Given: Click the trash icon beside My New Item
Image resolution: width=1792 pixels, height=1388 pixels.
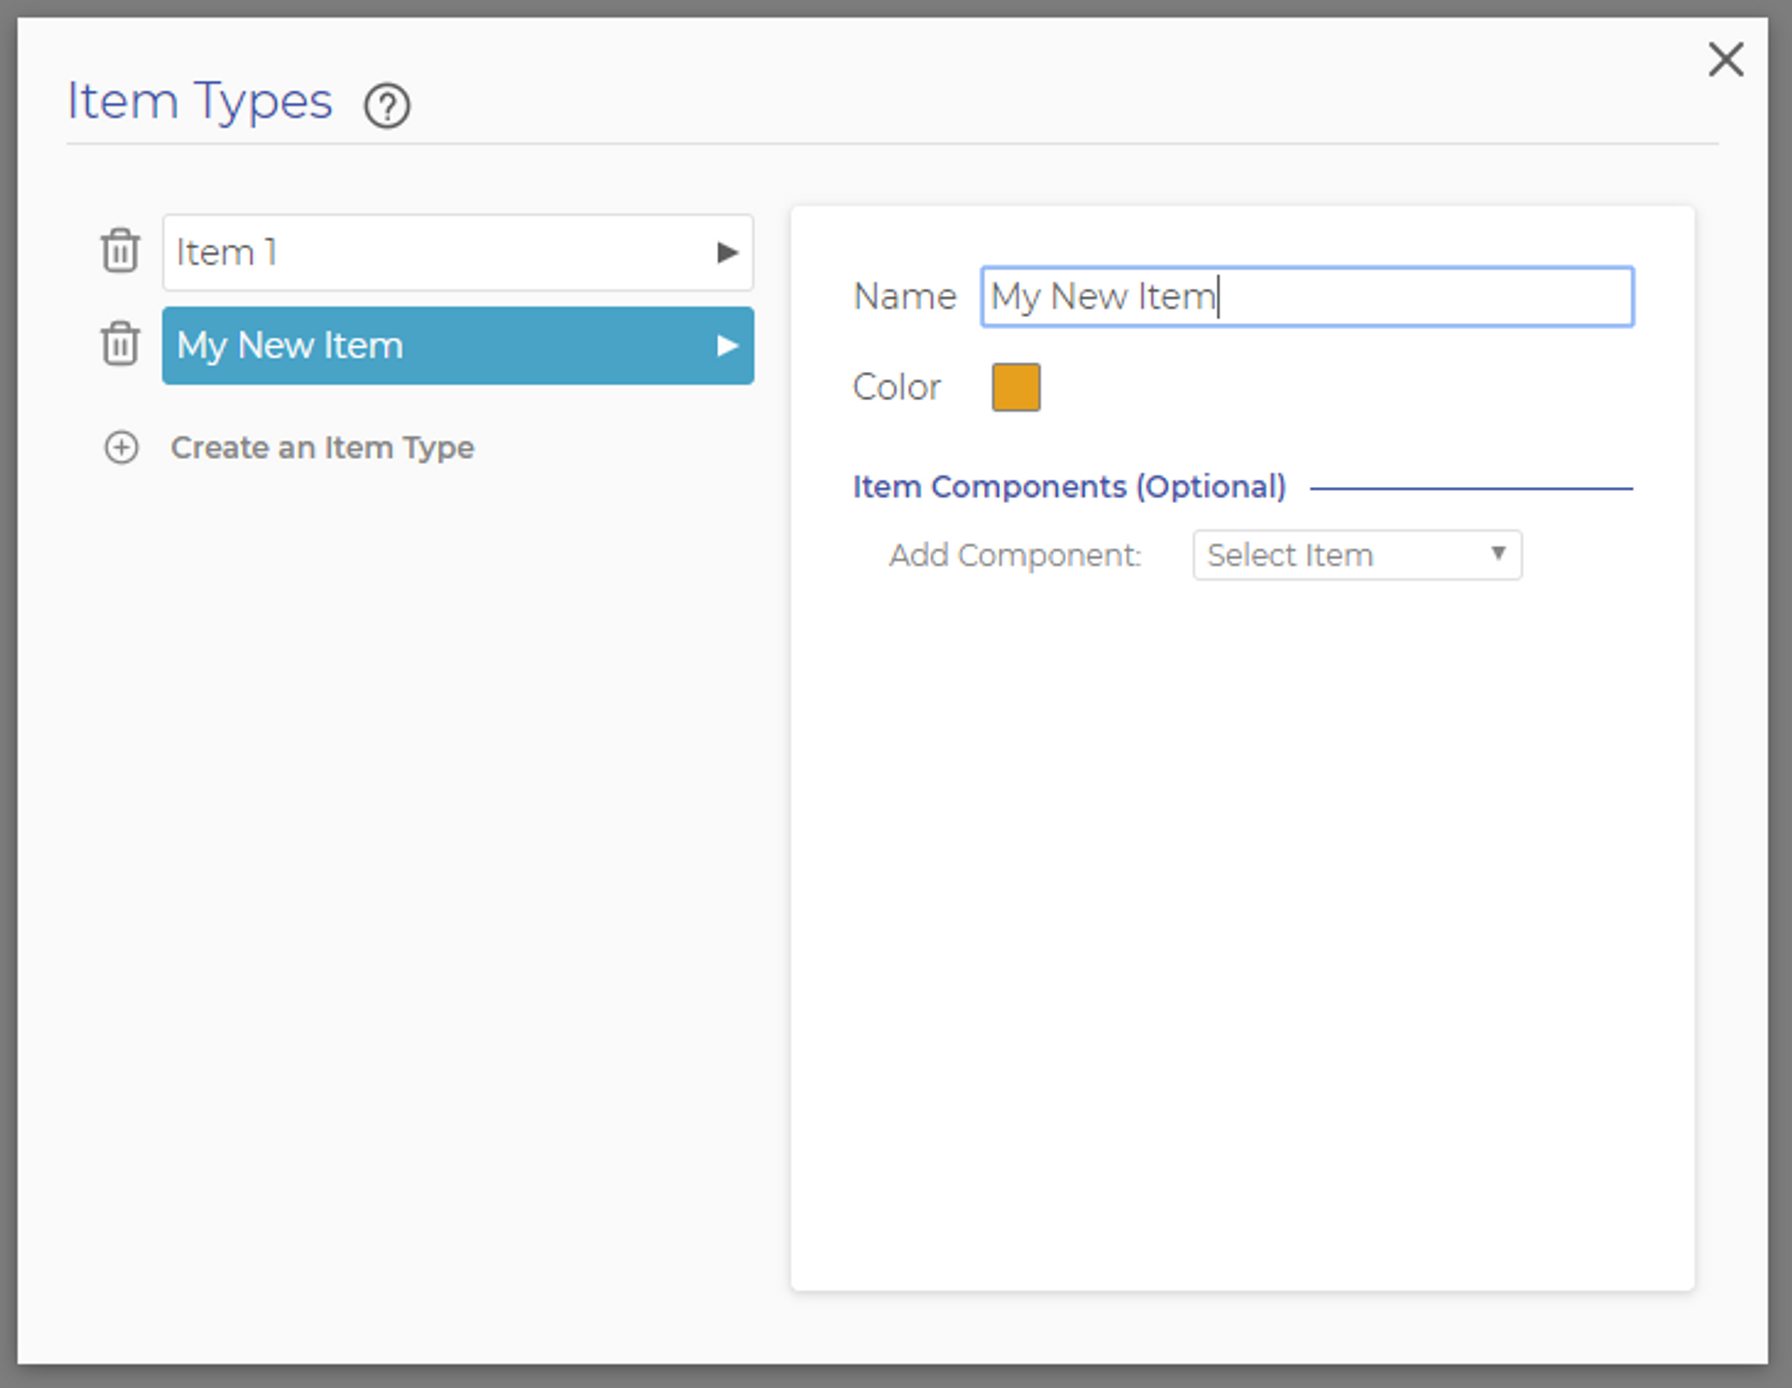Looking at the screenshot, I should (120, 344).
